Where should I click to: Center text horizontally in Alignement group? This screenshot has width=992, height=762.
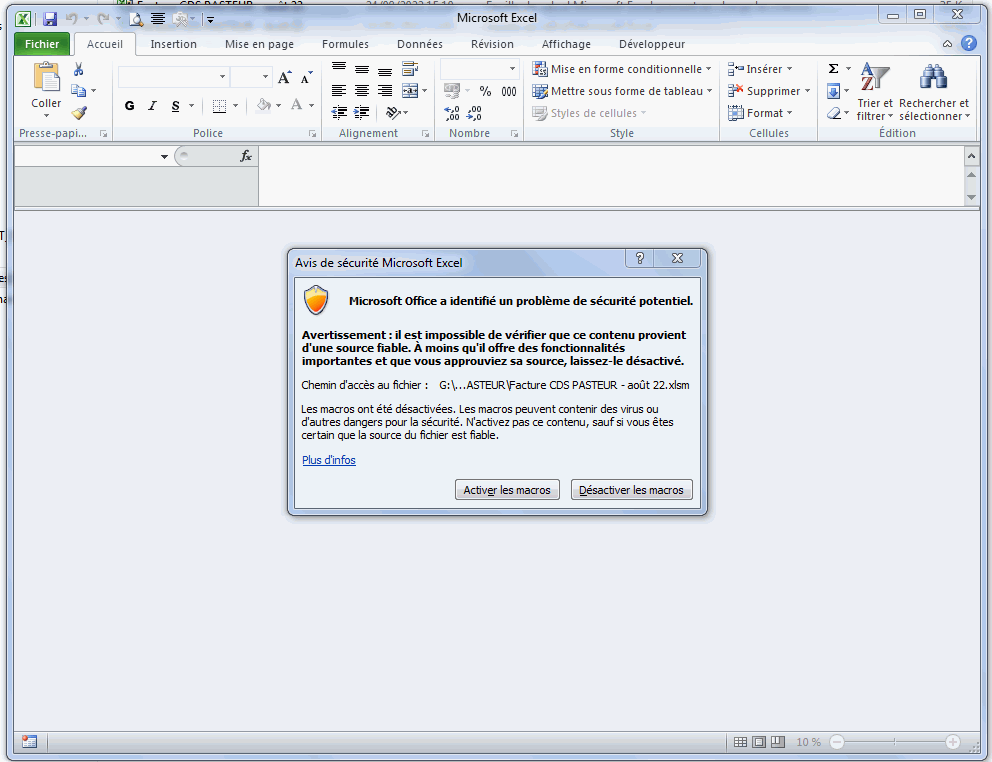pos(362,91)
